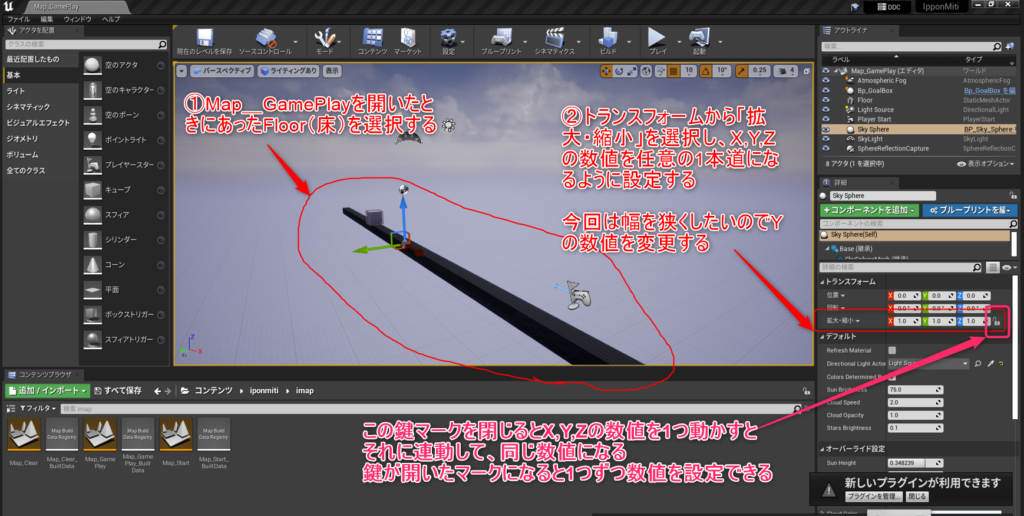Select the ライト (Lights) category tab
The width and height of the screenshot is (1024, 516).
16,90
